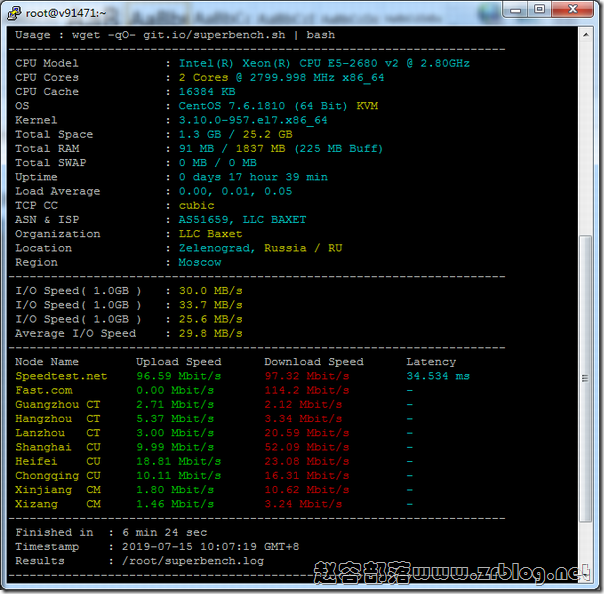Click the I/O speed '25.6 MB/s'
This screenshot has width=604, height=594.
click(211, 319)
